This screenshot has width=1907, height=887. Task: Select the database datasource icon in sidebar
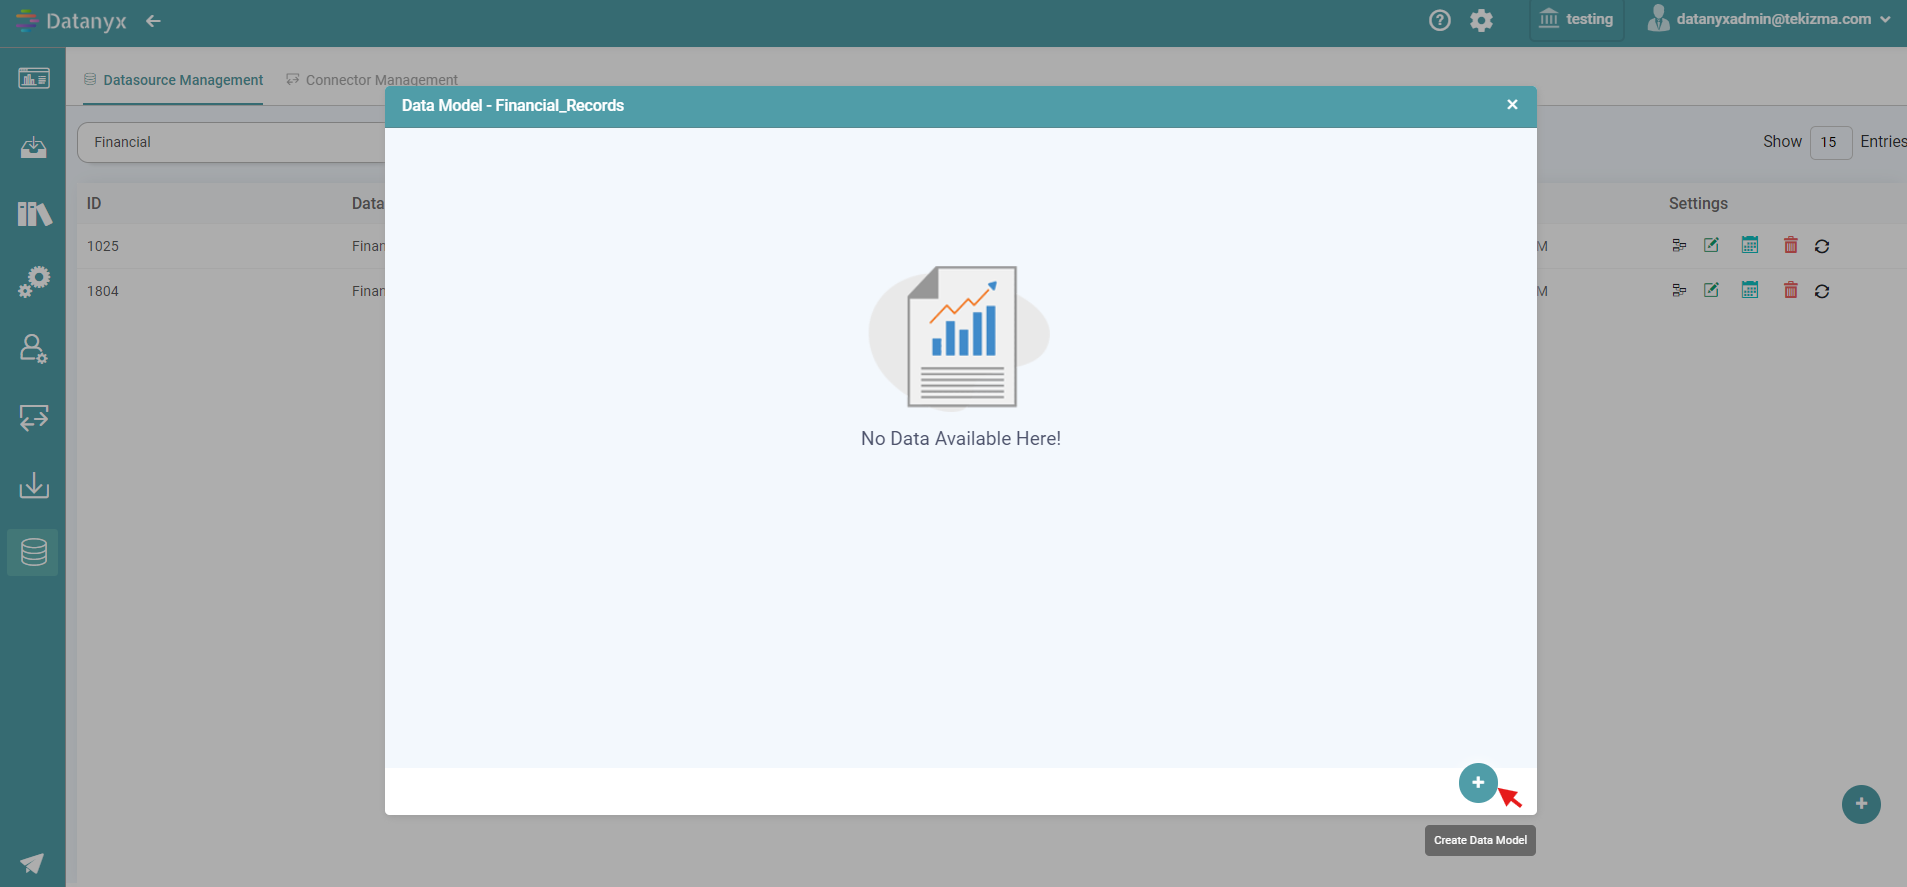click(x=34, y=552)
